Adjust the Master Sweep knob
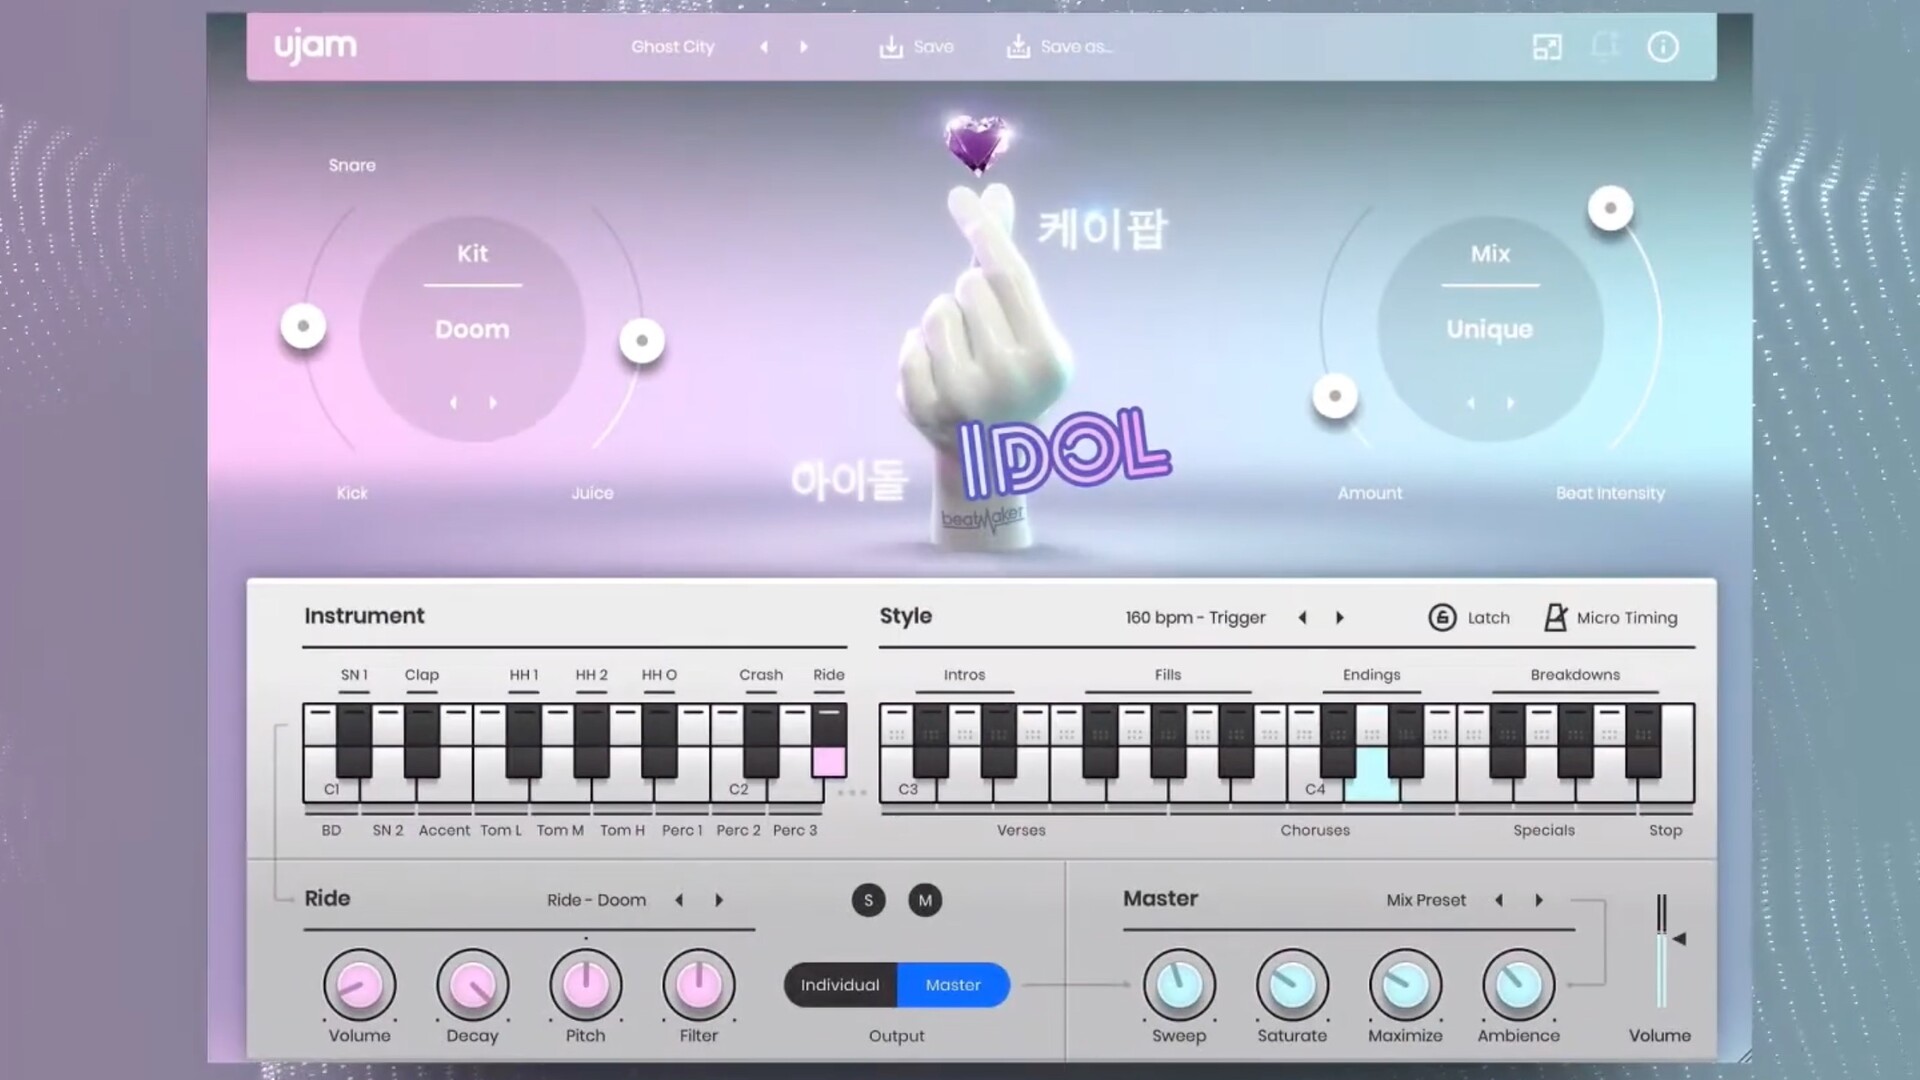The image size is (1920, 1080). [1179, 985]
